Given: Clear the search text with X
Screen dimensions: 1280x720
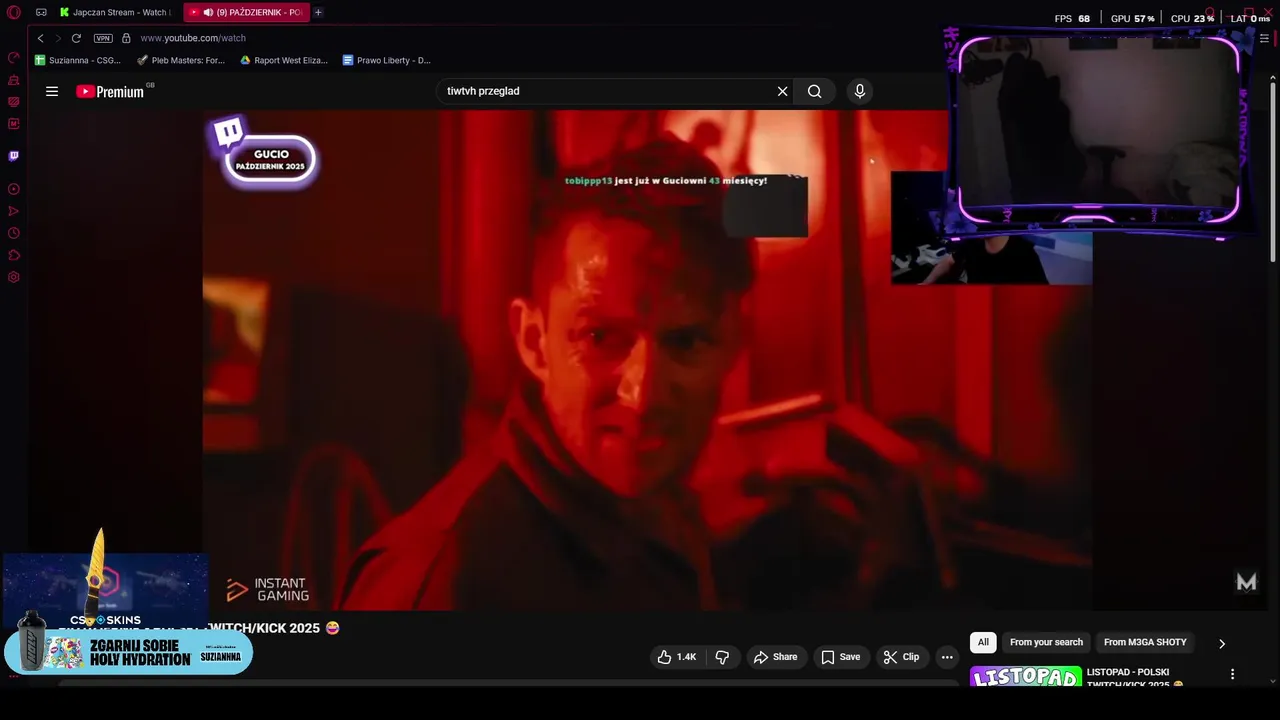Looking at the screenshot, I should pos(782,91).
